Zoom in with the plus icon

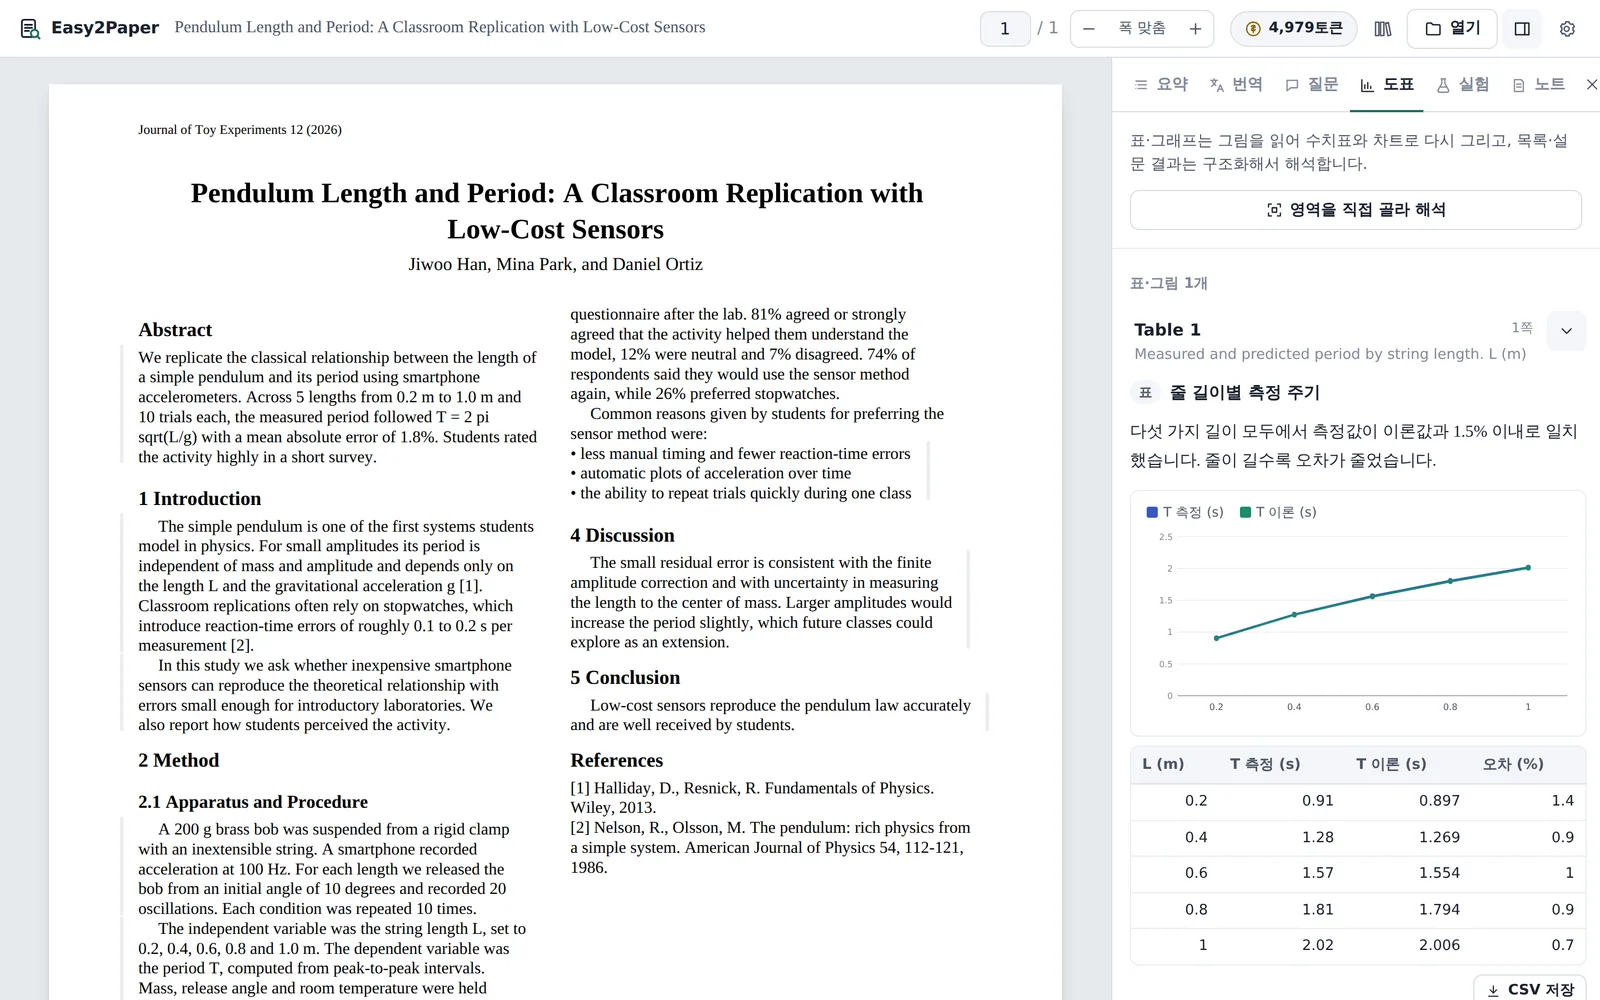1195,29
